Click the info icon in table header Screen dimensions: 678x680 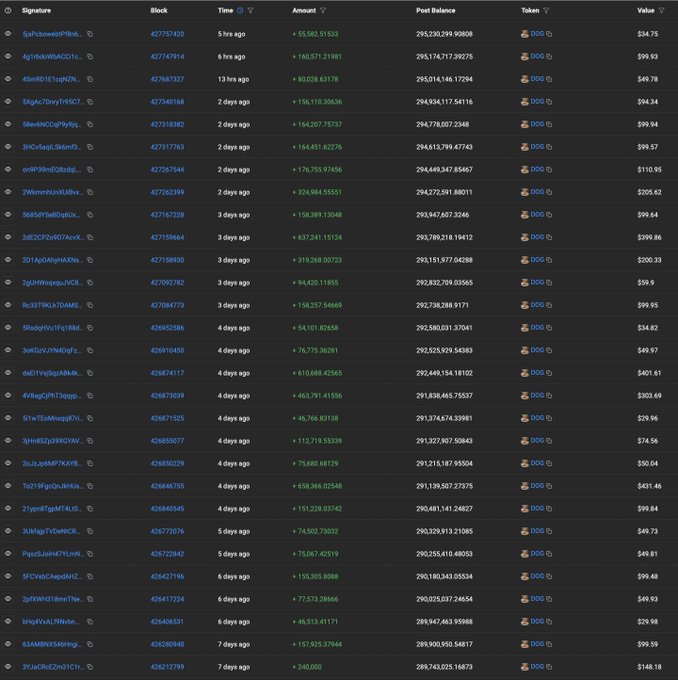[8, 10]
